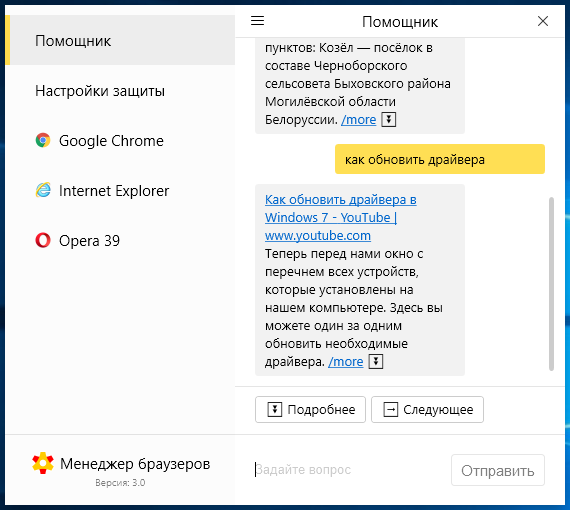Expand the drivers answer via boxed arrow
The height and width of the screenshot is (510, 570).
[376, 362]
